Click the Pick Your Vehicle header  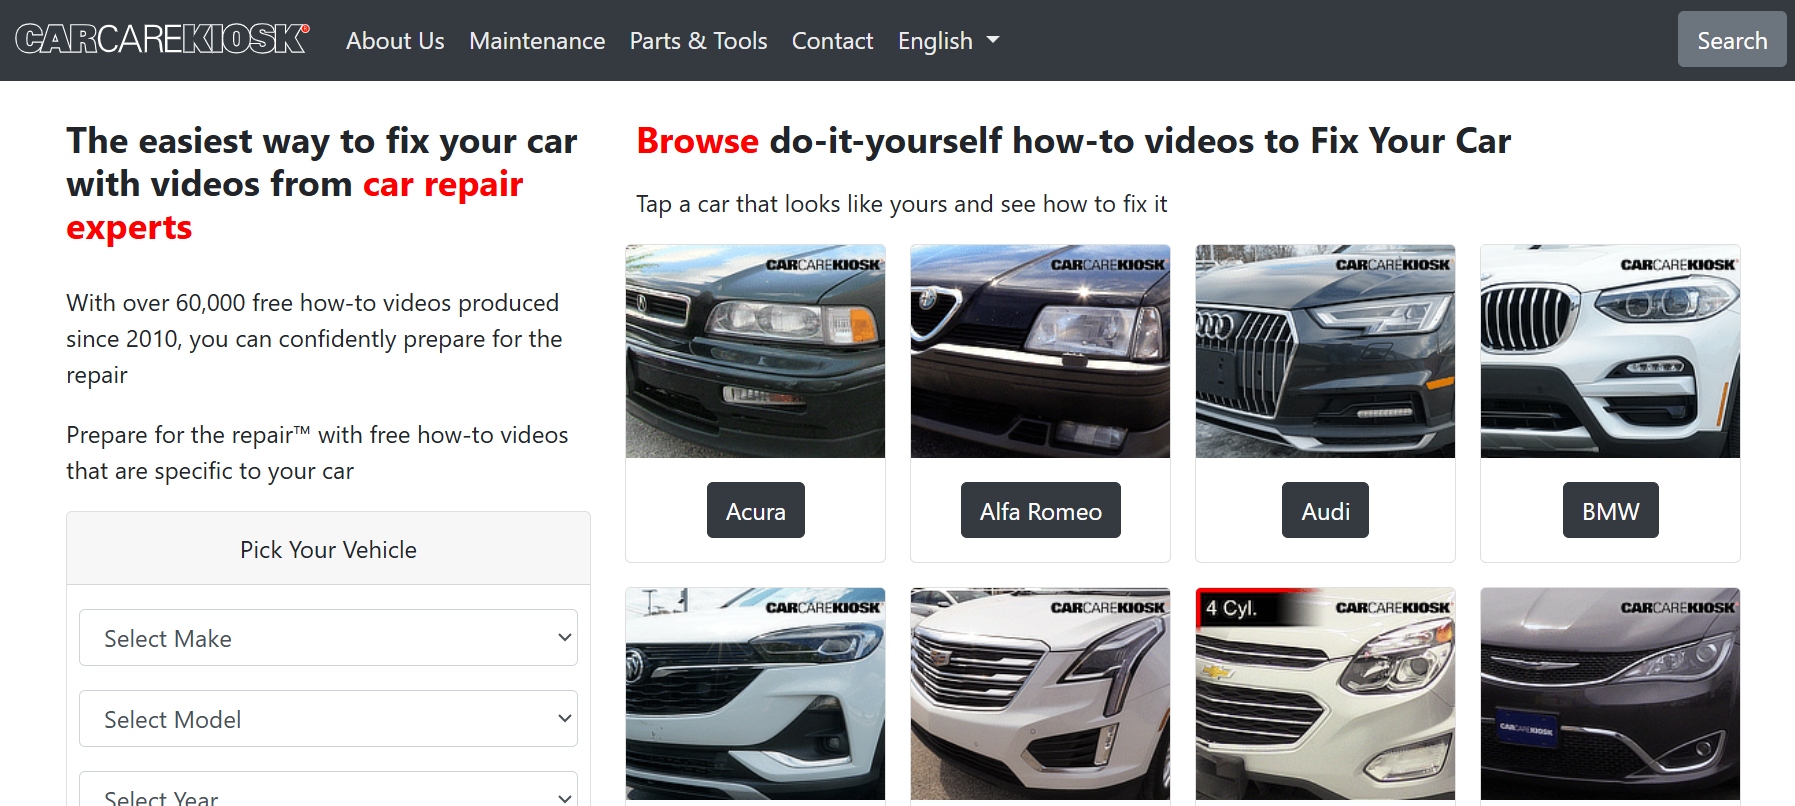328,549
